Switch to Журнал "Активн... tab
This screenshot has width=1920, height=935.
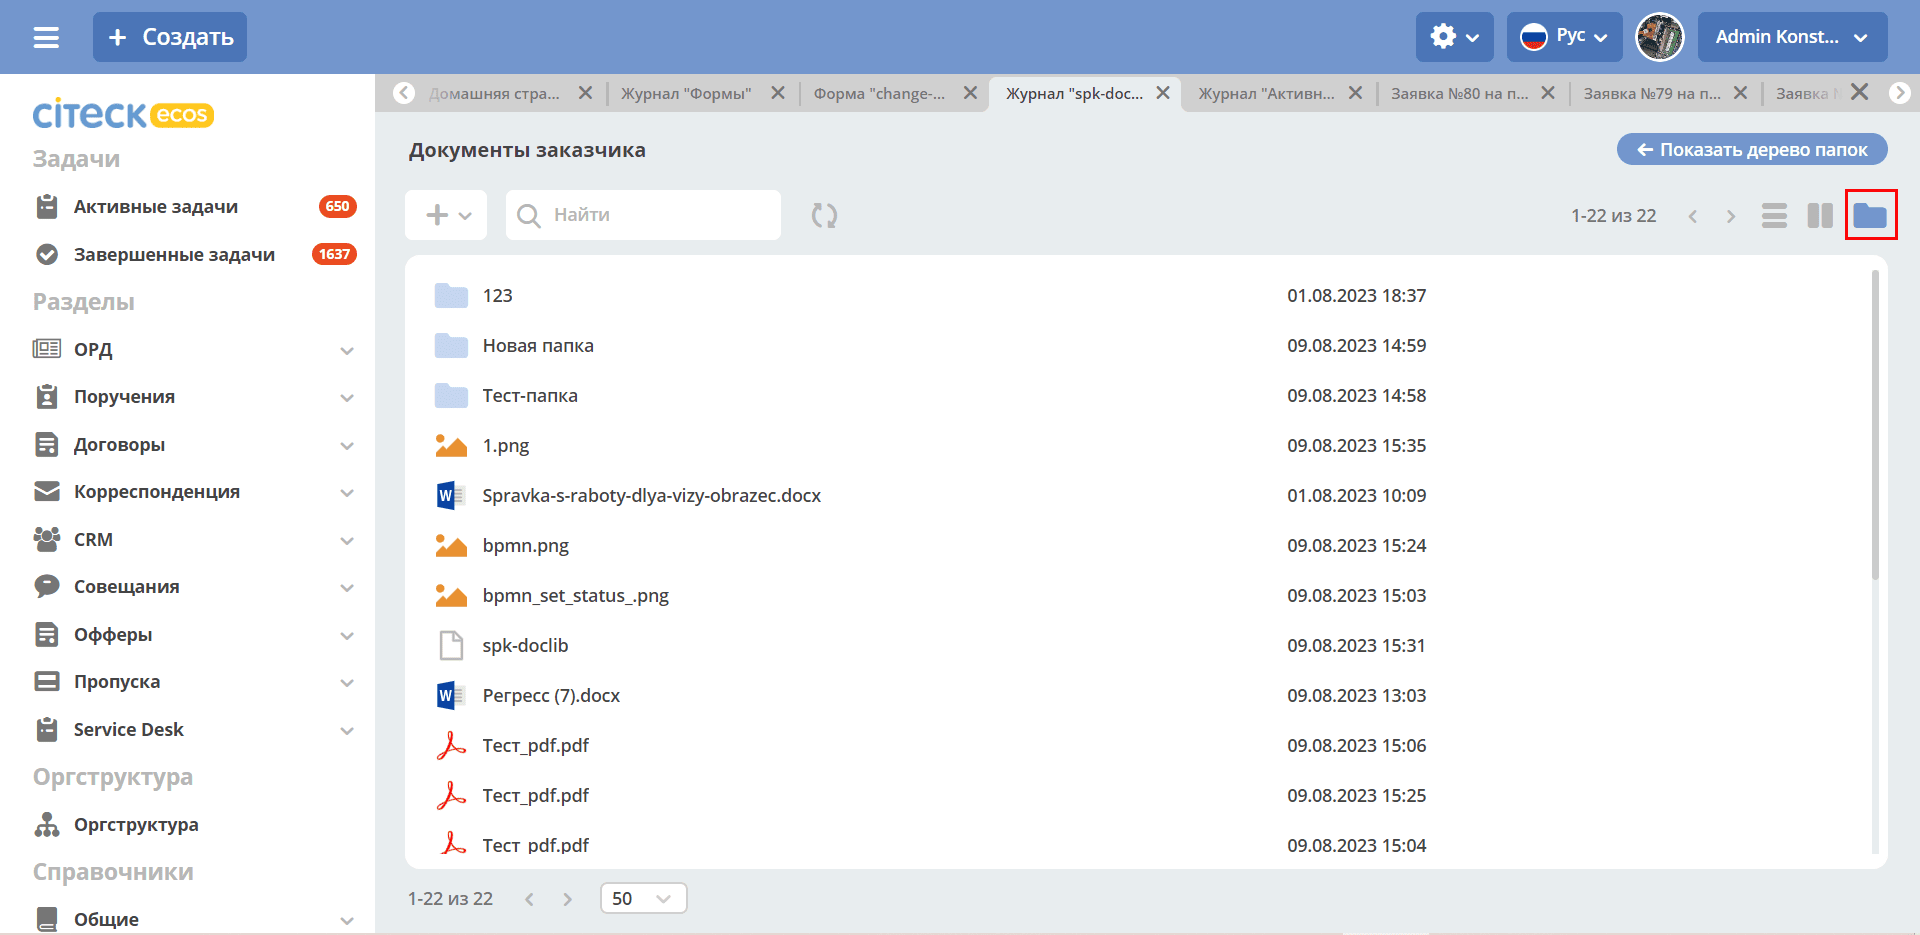[1266, 93]
